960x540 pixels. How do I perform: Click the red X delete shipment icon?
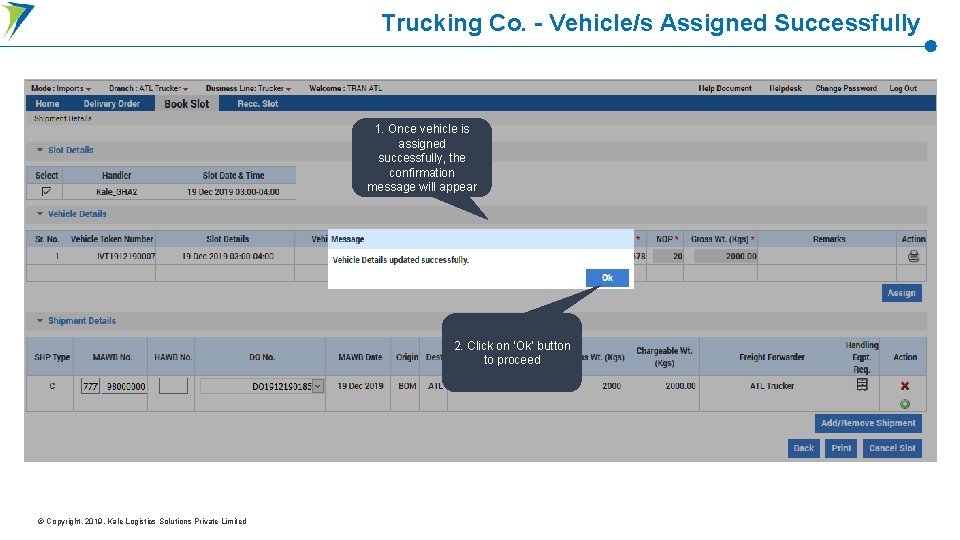[904, 386]
